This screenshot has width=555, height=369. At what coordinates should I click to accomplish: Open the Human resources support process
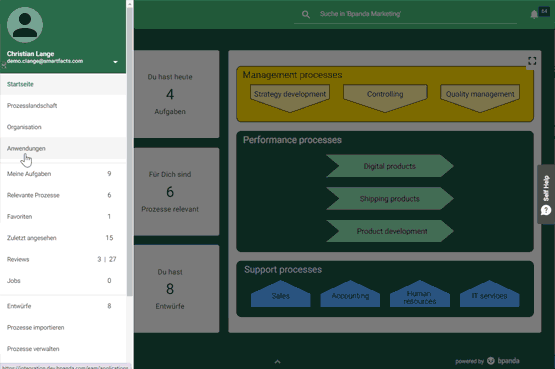coord(420,294)
